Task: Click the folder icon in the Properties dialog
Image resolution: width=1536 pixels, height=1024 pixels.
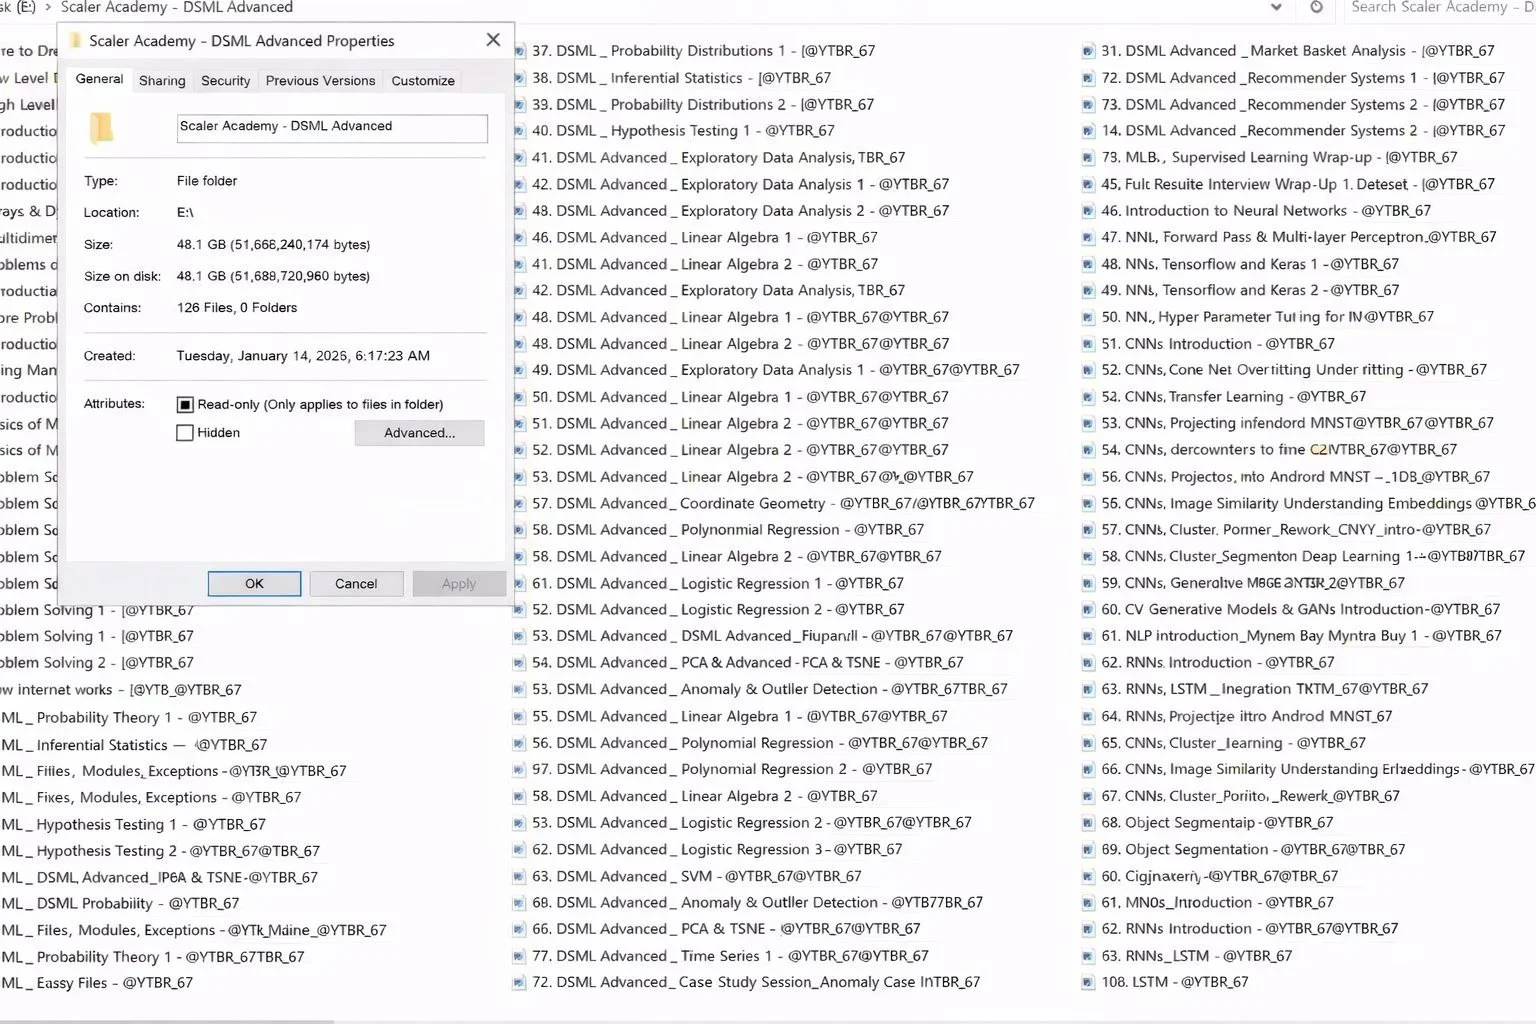Action: (x=102, y=128)
